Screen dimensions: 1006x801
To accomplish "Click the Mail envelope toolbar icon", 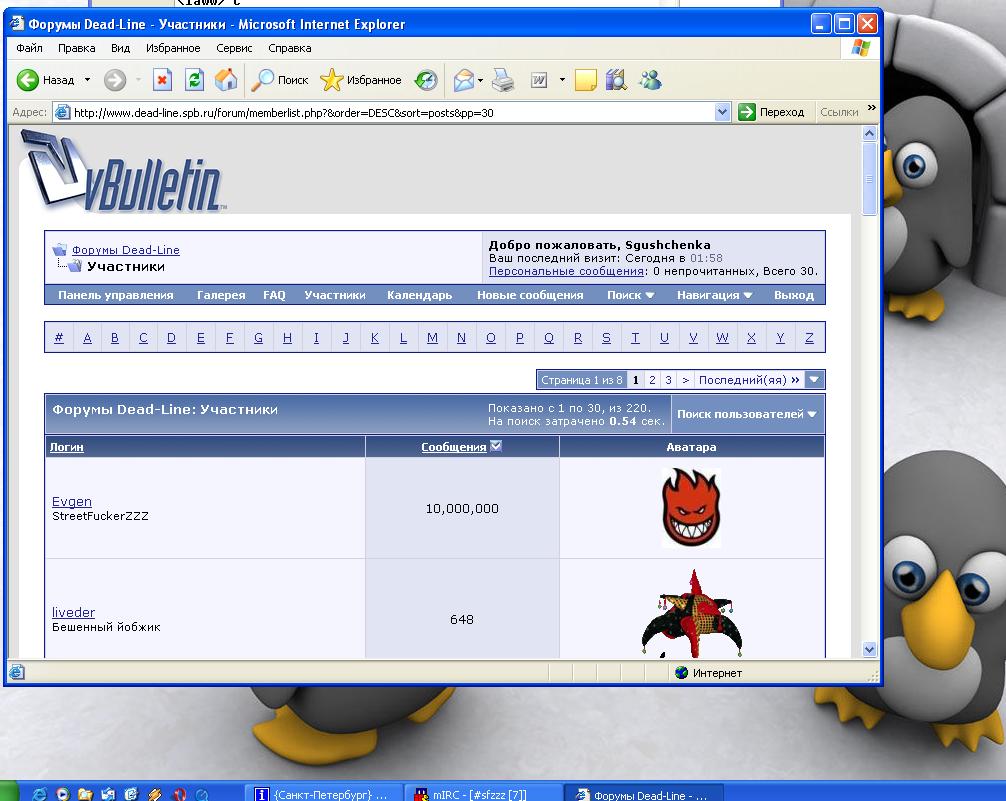I will click(x=463, y=80).
